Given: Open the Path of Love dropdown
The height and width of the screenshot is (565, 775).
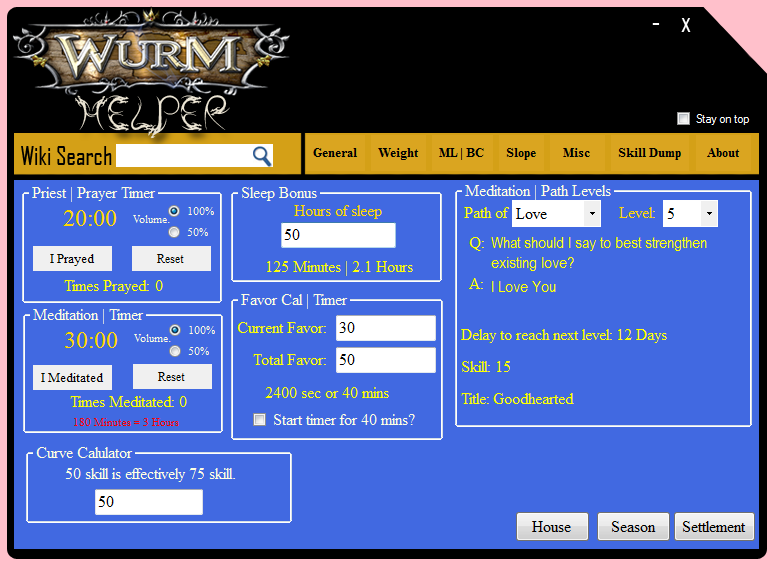Looking at the screenshot, I should pos(592,214).
